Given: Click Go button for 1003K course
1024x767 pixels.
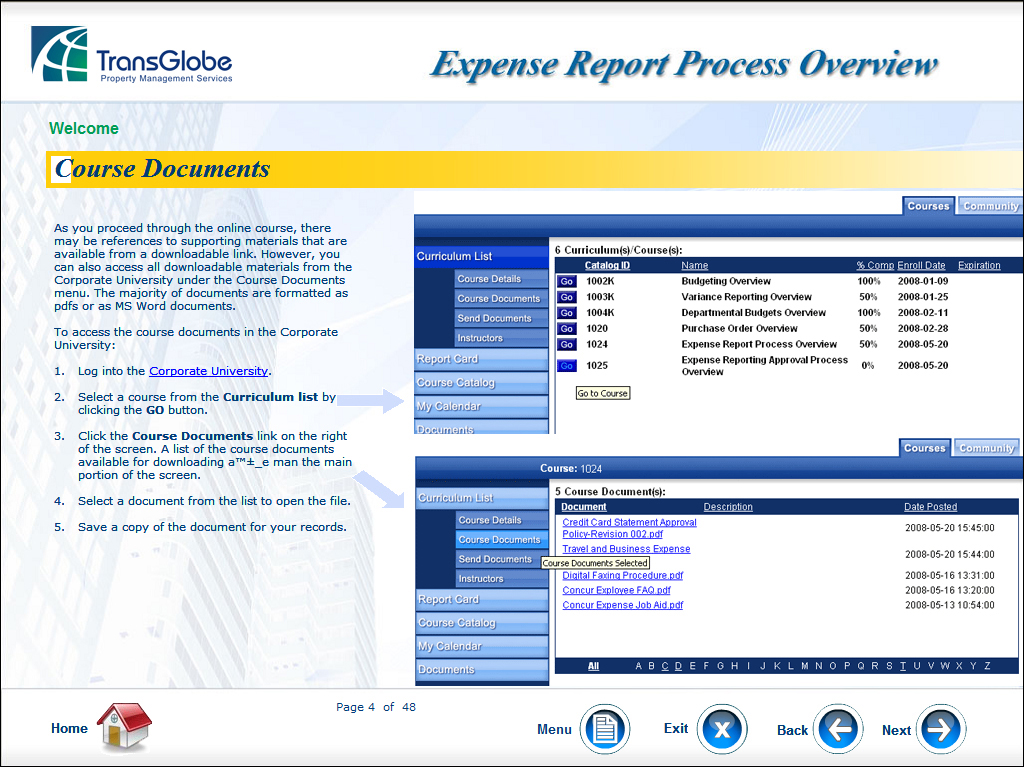Looking at the screenshot, I should 567,297.
